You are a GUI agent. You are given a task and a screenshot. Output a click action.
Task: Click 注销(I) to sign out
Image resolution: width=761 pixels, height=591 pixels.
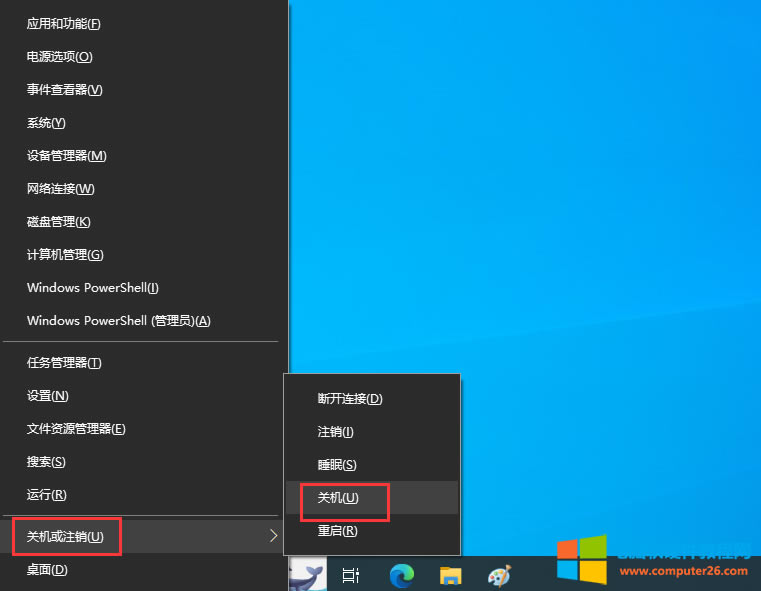[336, 432]
